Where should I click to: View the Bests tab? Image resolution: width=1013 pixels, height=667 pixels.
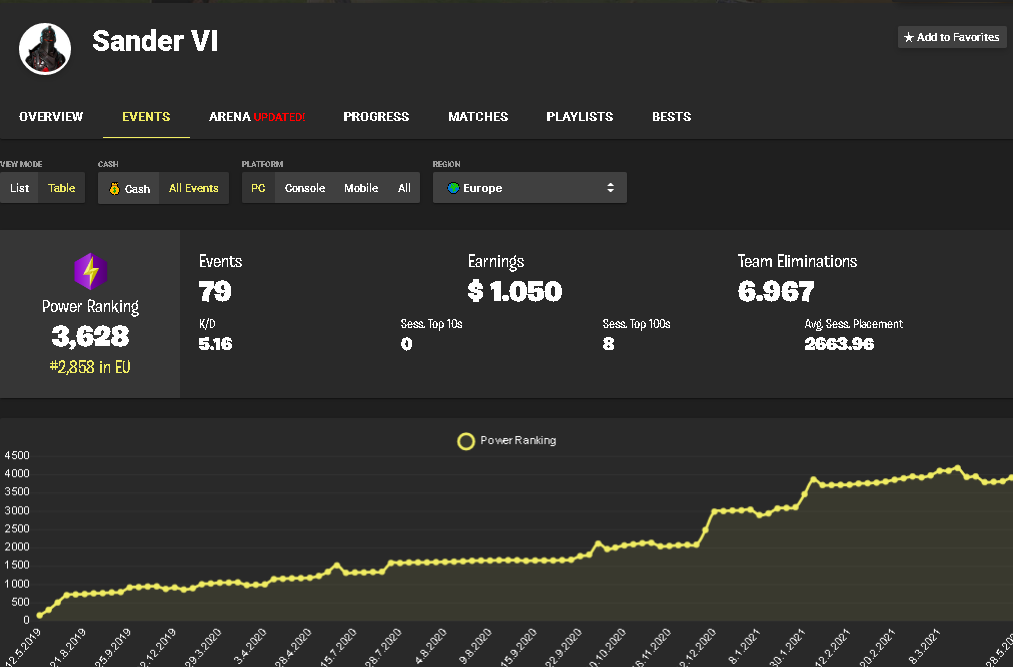pos(671,116)
